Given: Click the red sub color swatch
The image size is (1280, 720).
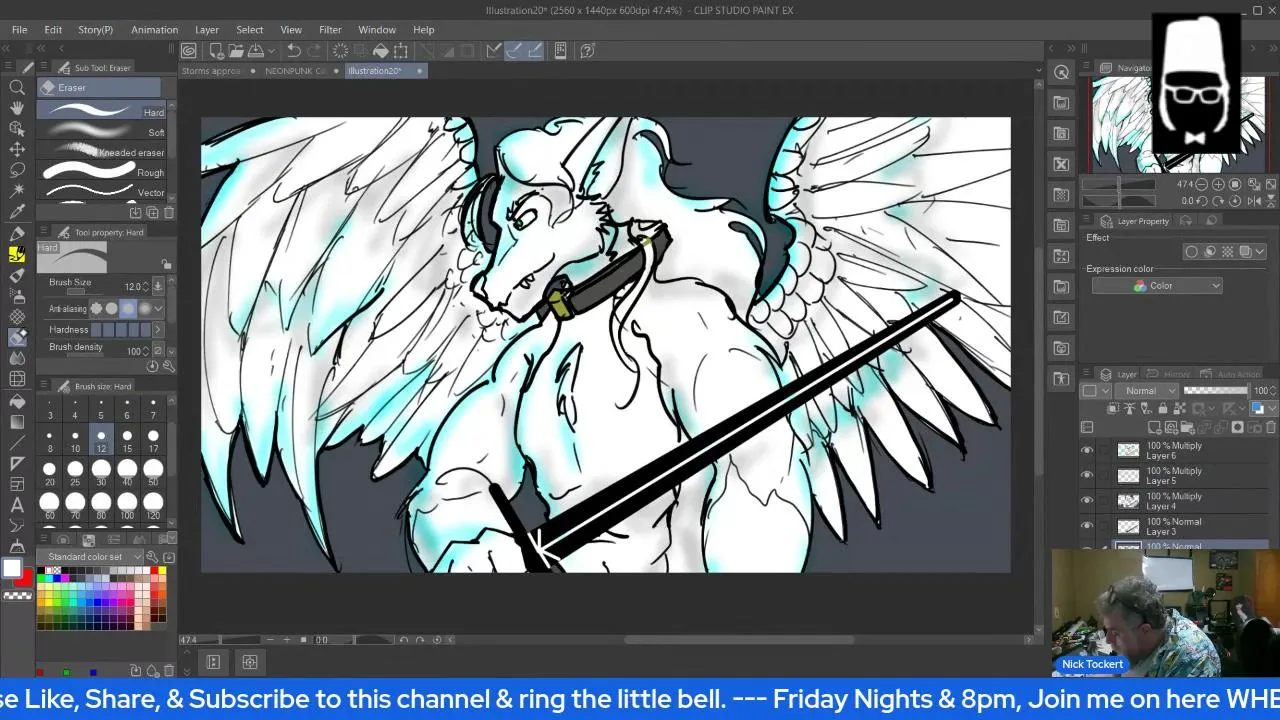Looking at the screenshot, I should tap(24, 579).
